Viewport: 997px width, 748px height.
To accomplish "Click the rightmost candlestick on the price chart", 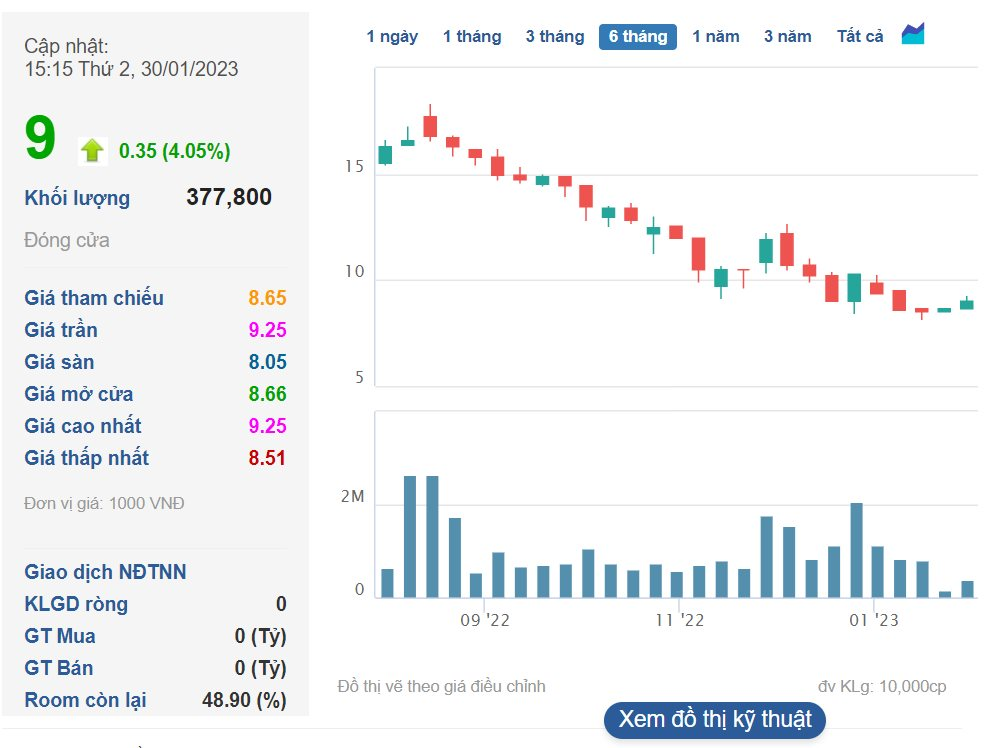I will click(967, 304).
